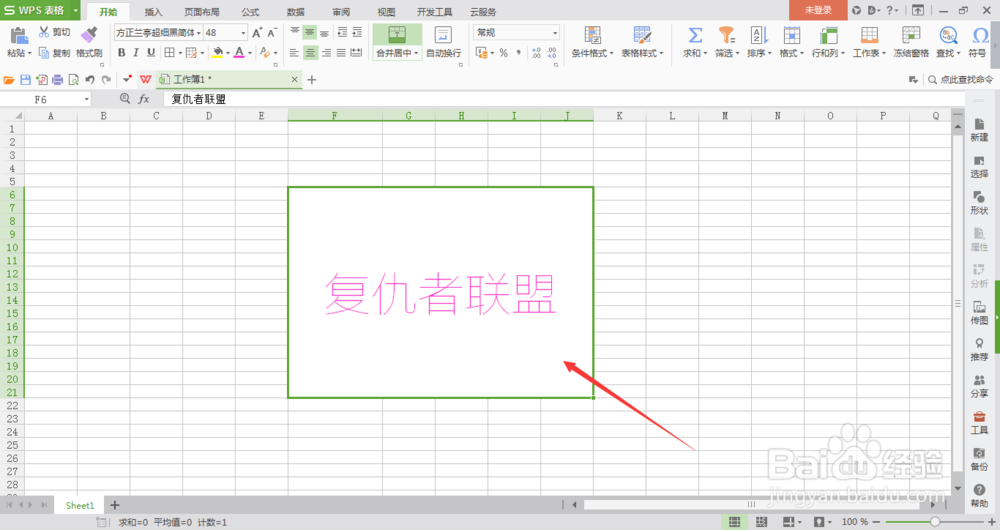Expand the font color dropdown arrow

tap(249, 53)
